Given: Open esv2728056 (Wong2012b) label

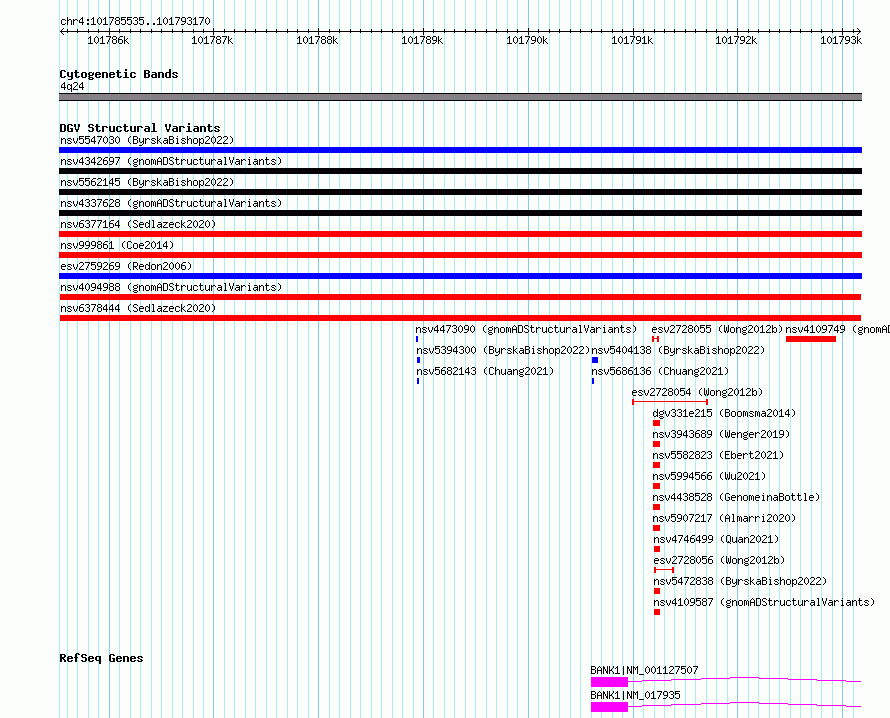Looking at the screenshot, I should coord(719,560).
